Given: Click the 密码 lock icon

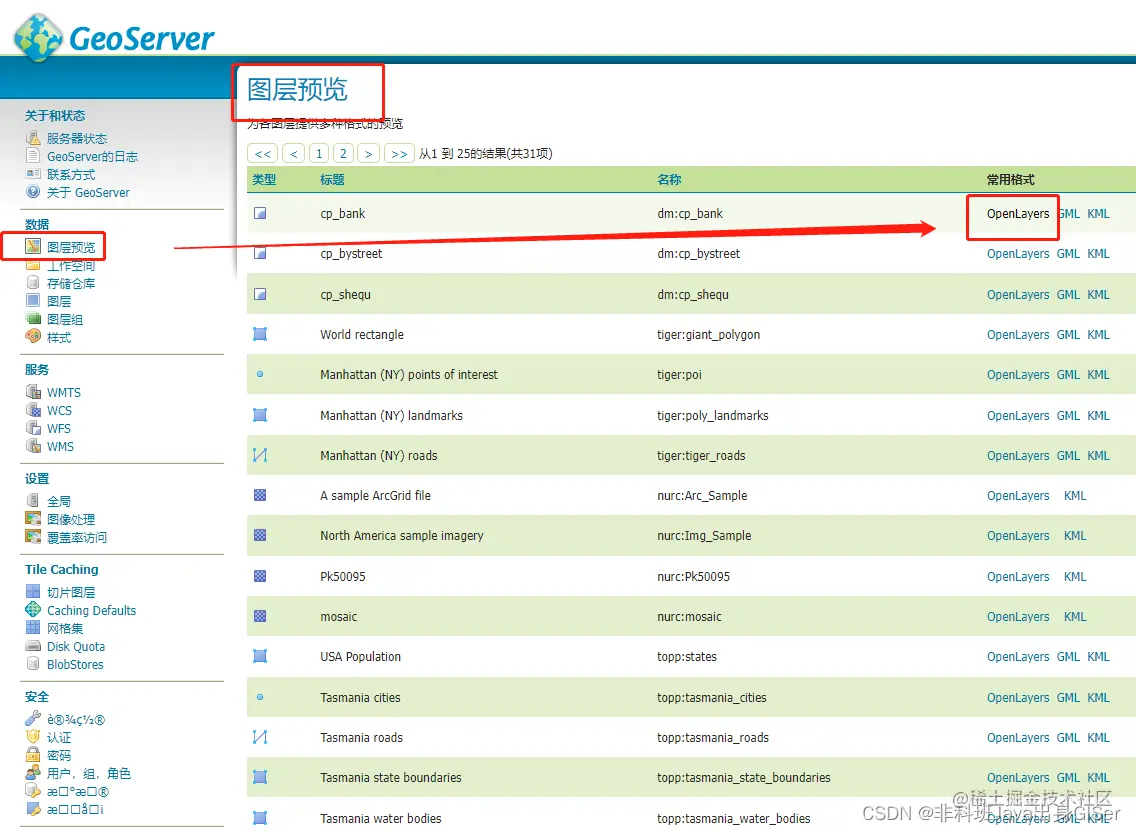Looking at the screenshot, I should 33,754.
